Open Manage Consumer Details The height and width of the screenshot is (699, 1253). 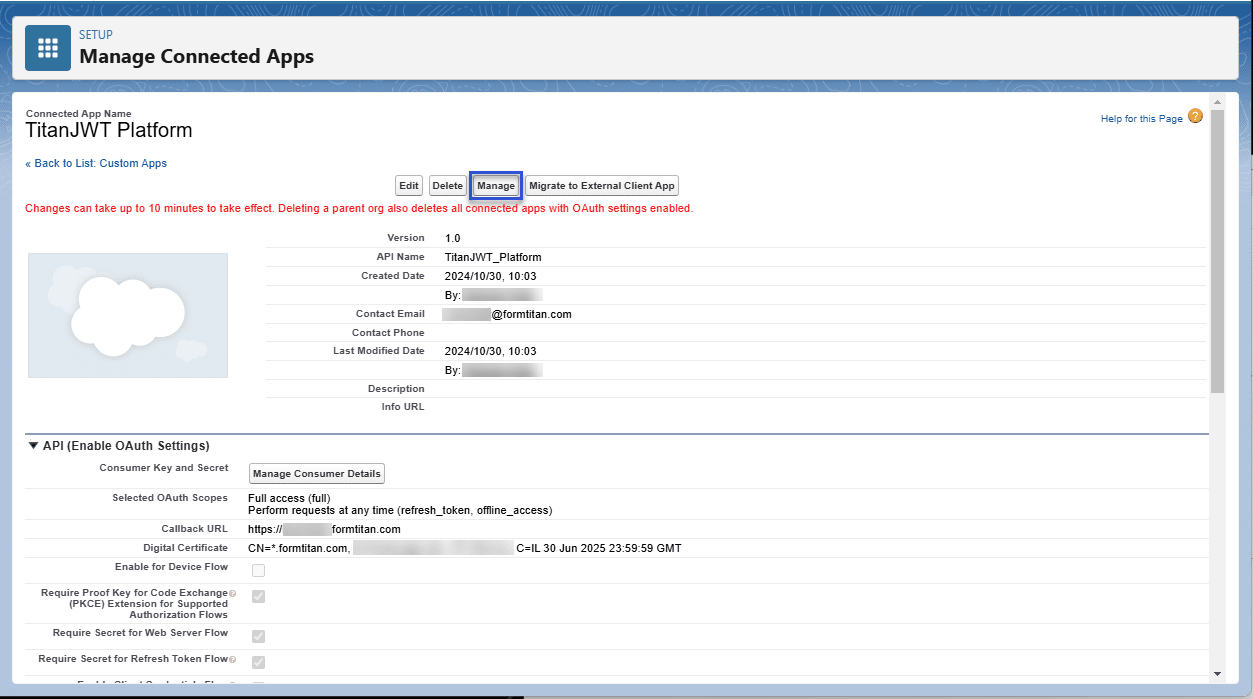point(316,473)
